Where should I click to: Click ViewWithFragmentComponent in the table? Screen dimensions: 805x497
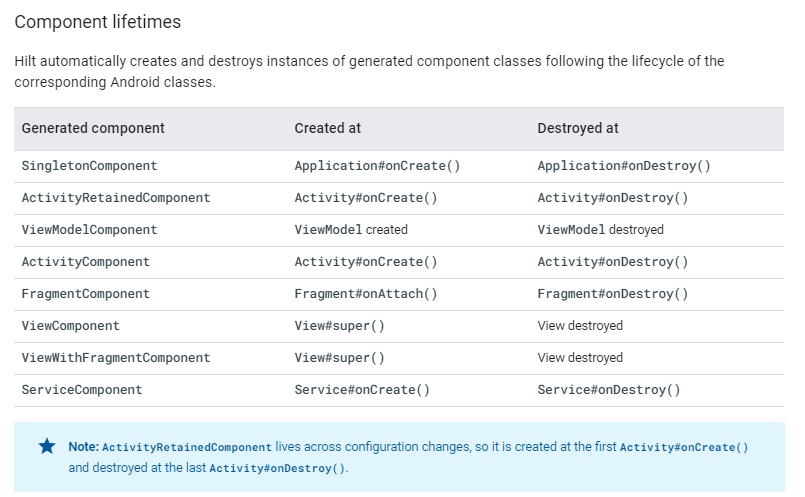(x=116, y=357)
